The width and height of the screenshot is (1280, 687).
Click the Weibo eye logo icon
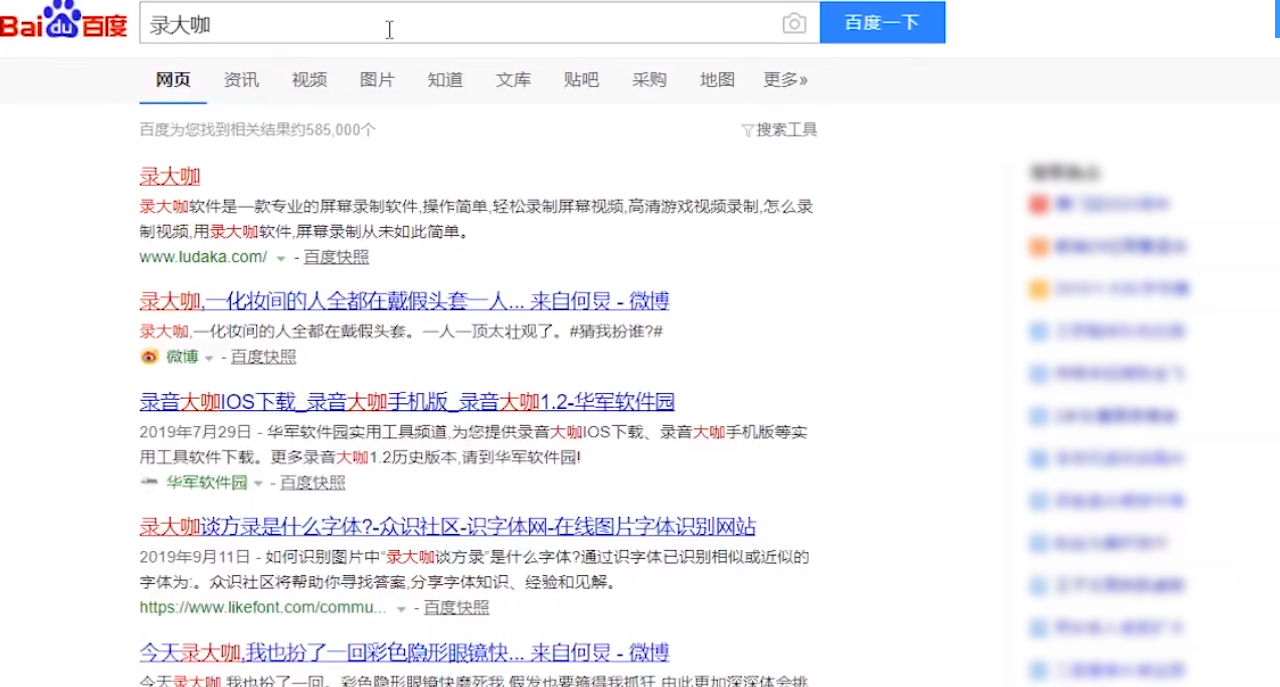point(149,357)
